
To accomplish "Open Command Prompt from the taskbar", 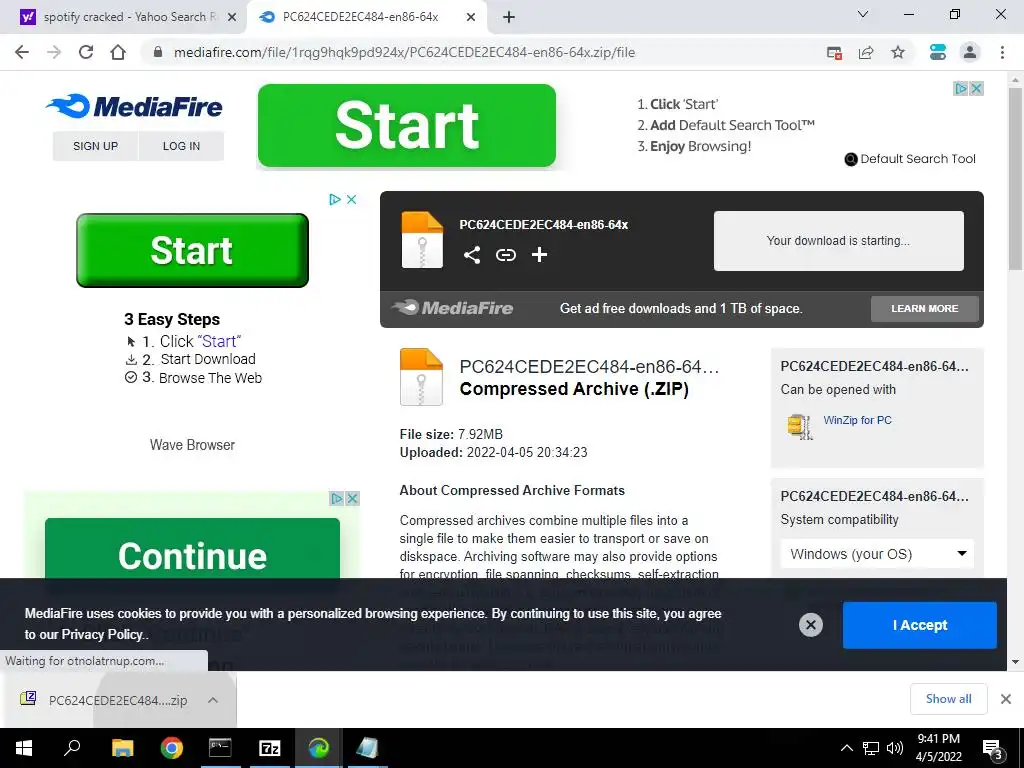I will click(220, 748).
